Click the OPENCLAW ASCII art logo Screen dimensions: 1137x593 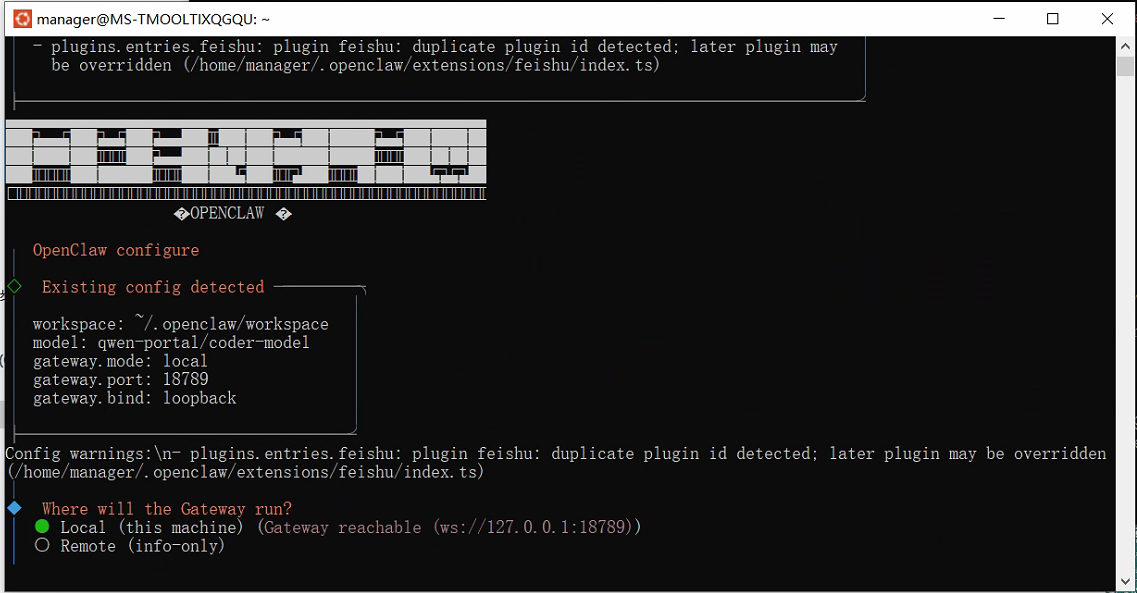pos(246,159)
